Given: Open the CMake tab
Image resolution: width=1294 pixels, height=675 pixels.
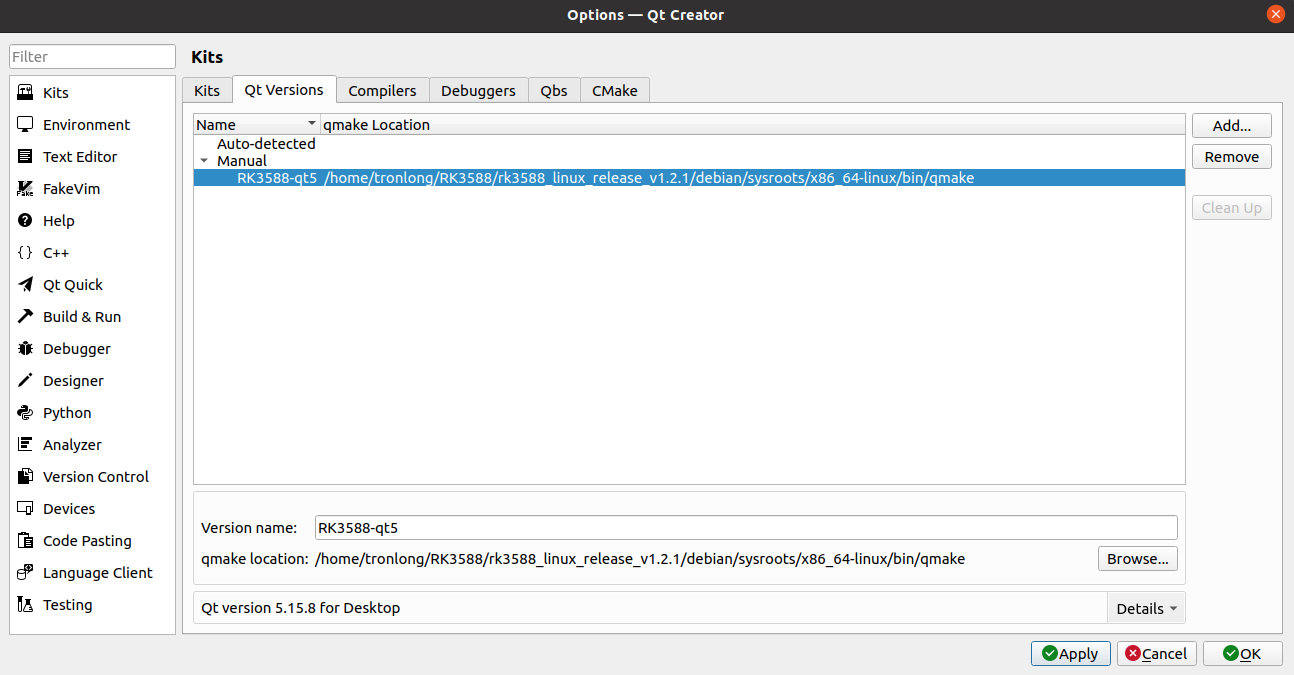Looking at the screenshot, I should [615, 90].
